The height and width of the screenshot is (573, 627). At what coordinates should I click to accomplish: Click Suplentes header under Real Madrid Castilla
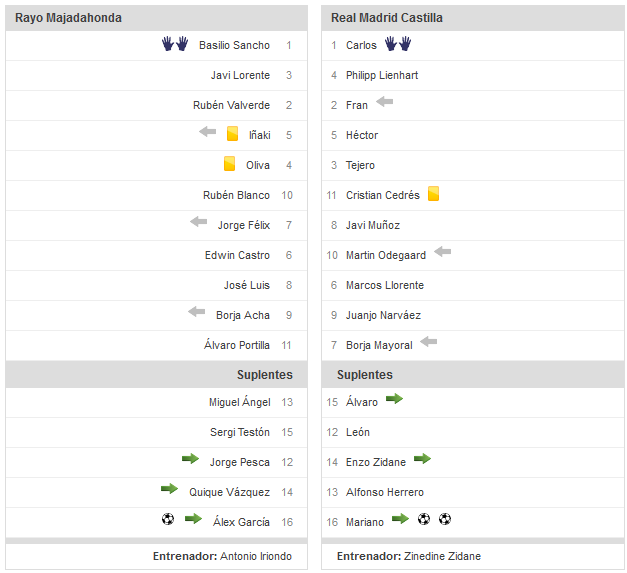pos(365,375)
